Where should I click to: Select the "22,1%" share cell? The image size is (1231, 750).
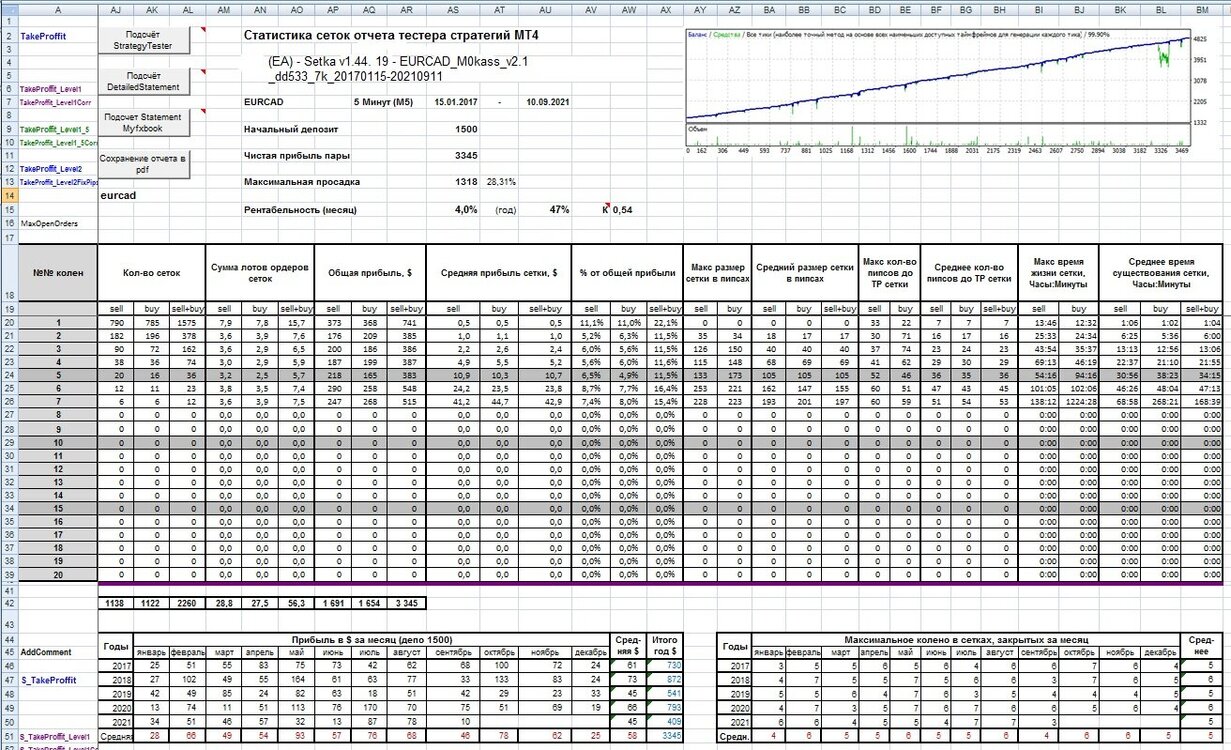pos(664,323)
